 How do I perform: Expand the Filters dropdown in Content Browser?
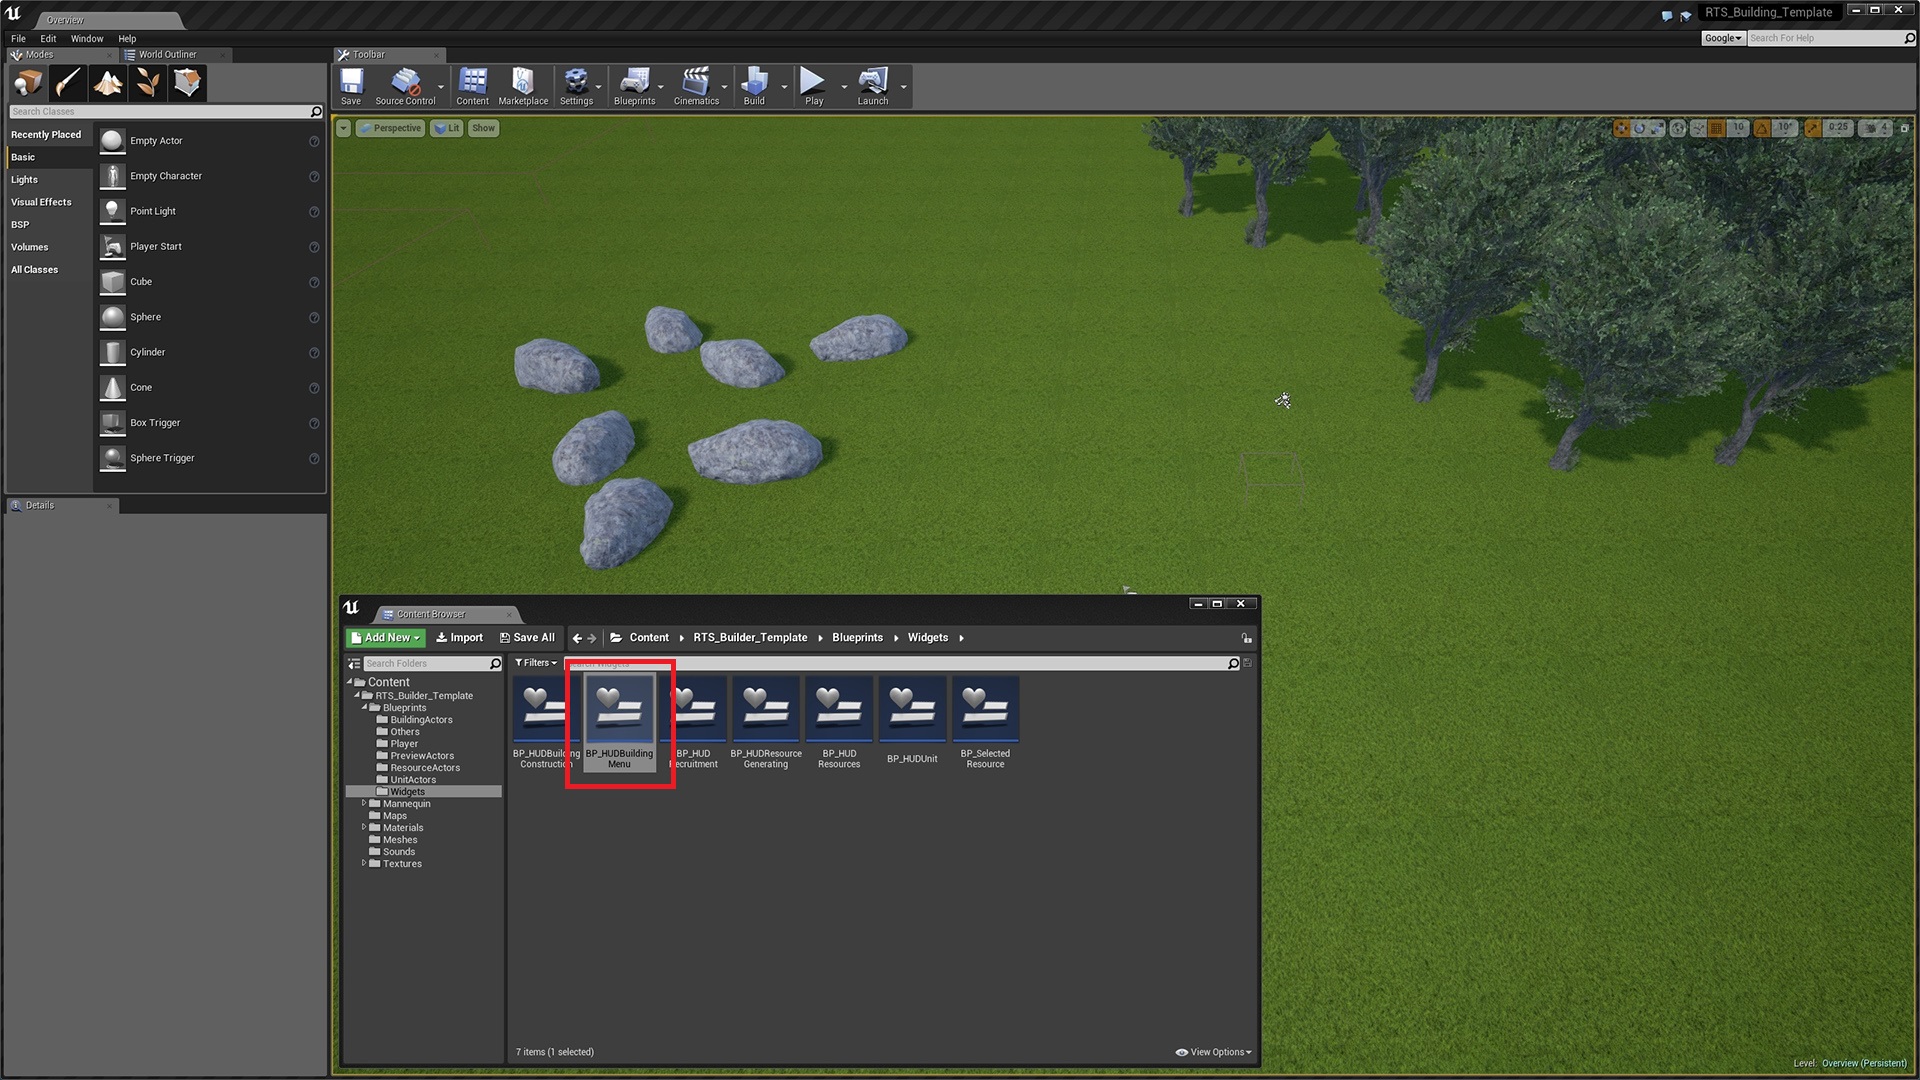(536, 663)
